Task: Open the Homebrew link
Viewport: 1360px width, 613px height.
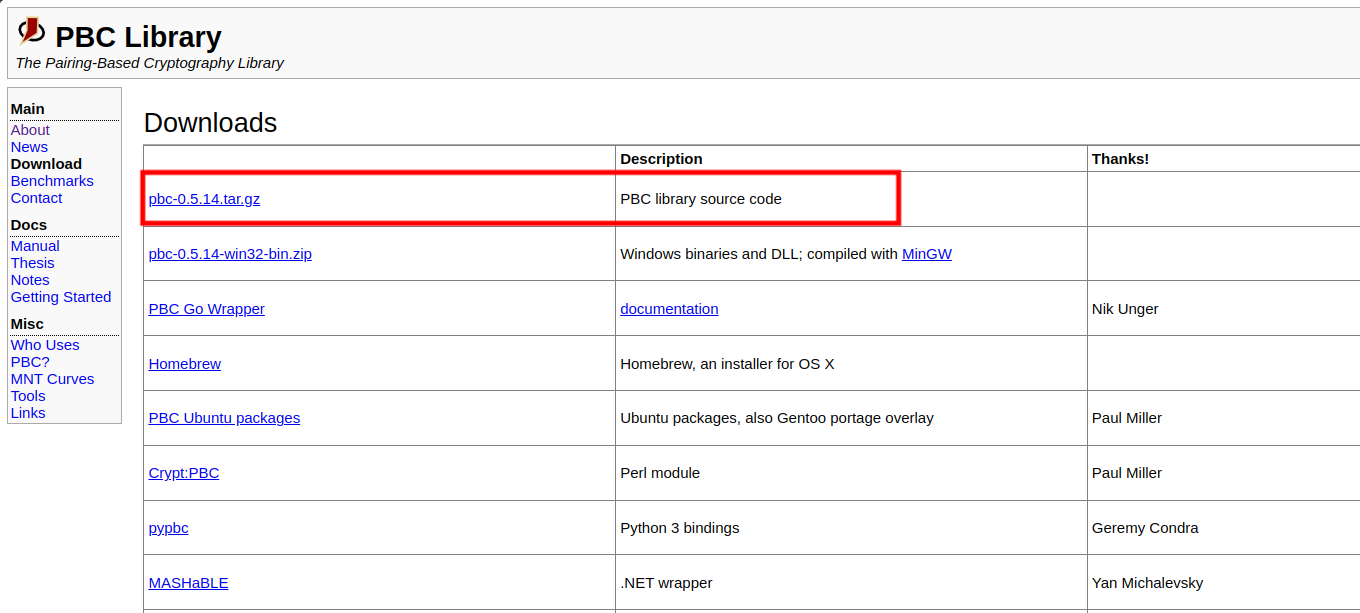Action: pyautogui.click(x=184, y=364)
